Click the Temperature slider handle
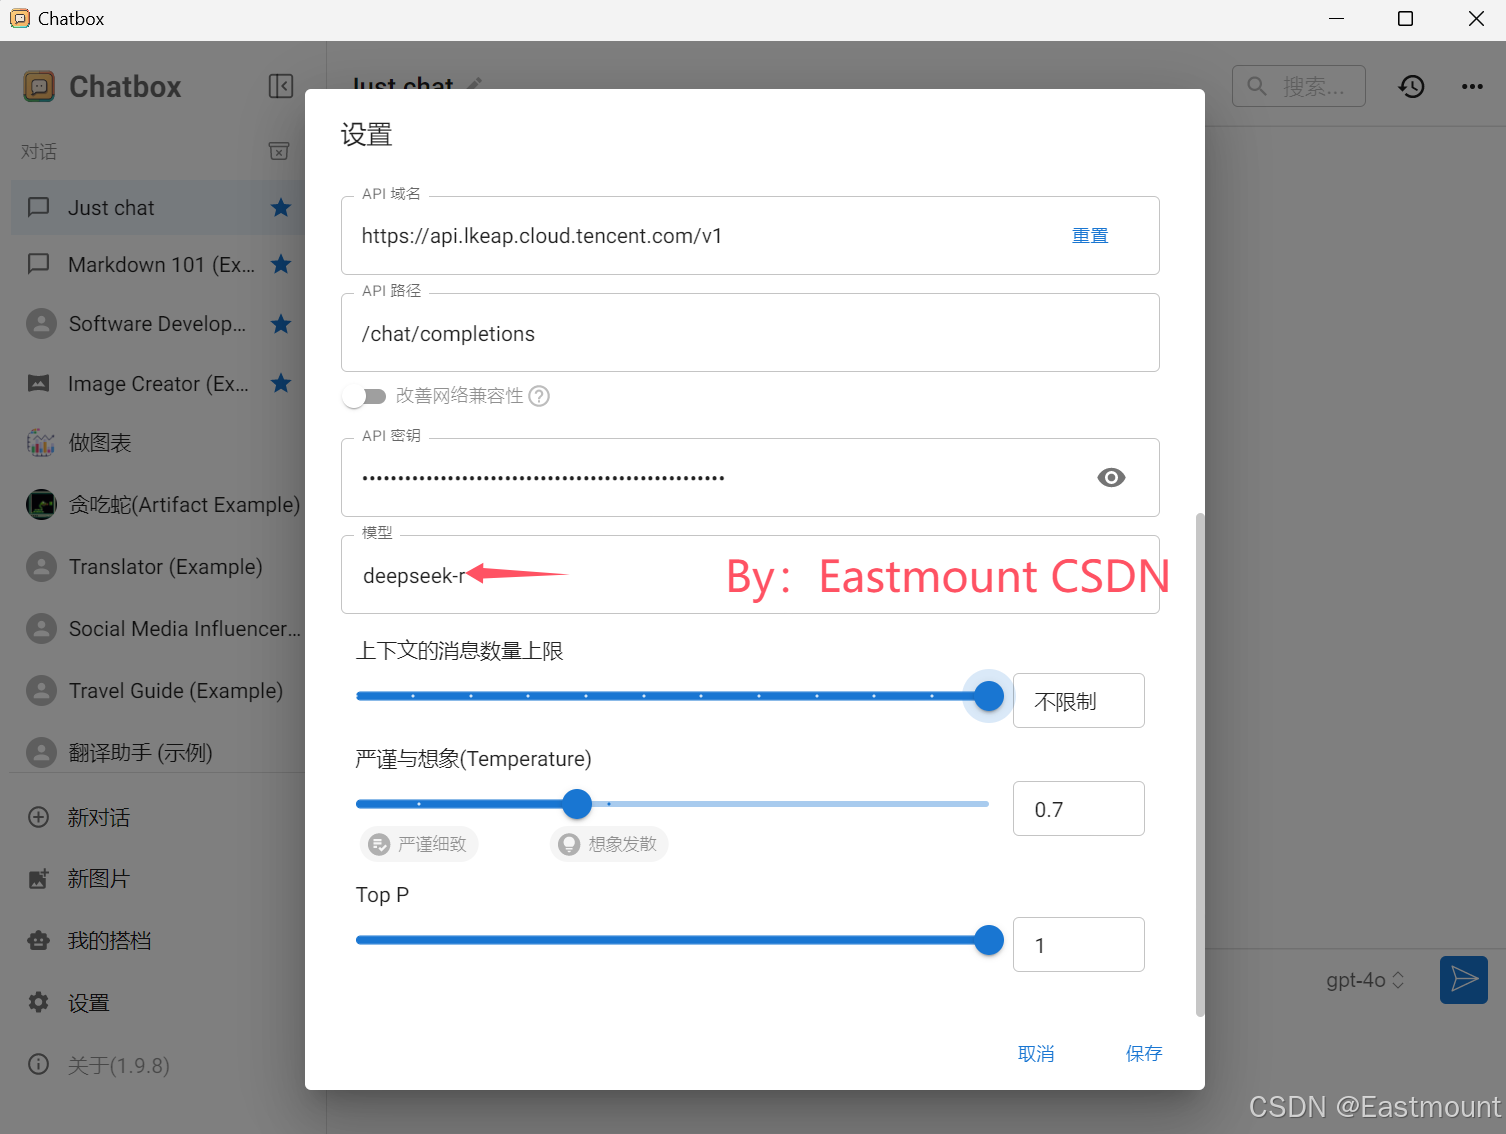 (577, 804)
